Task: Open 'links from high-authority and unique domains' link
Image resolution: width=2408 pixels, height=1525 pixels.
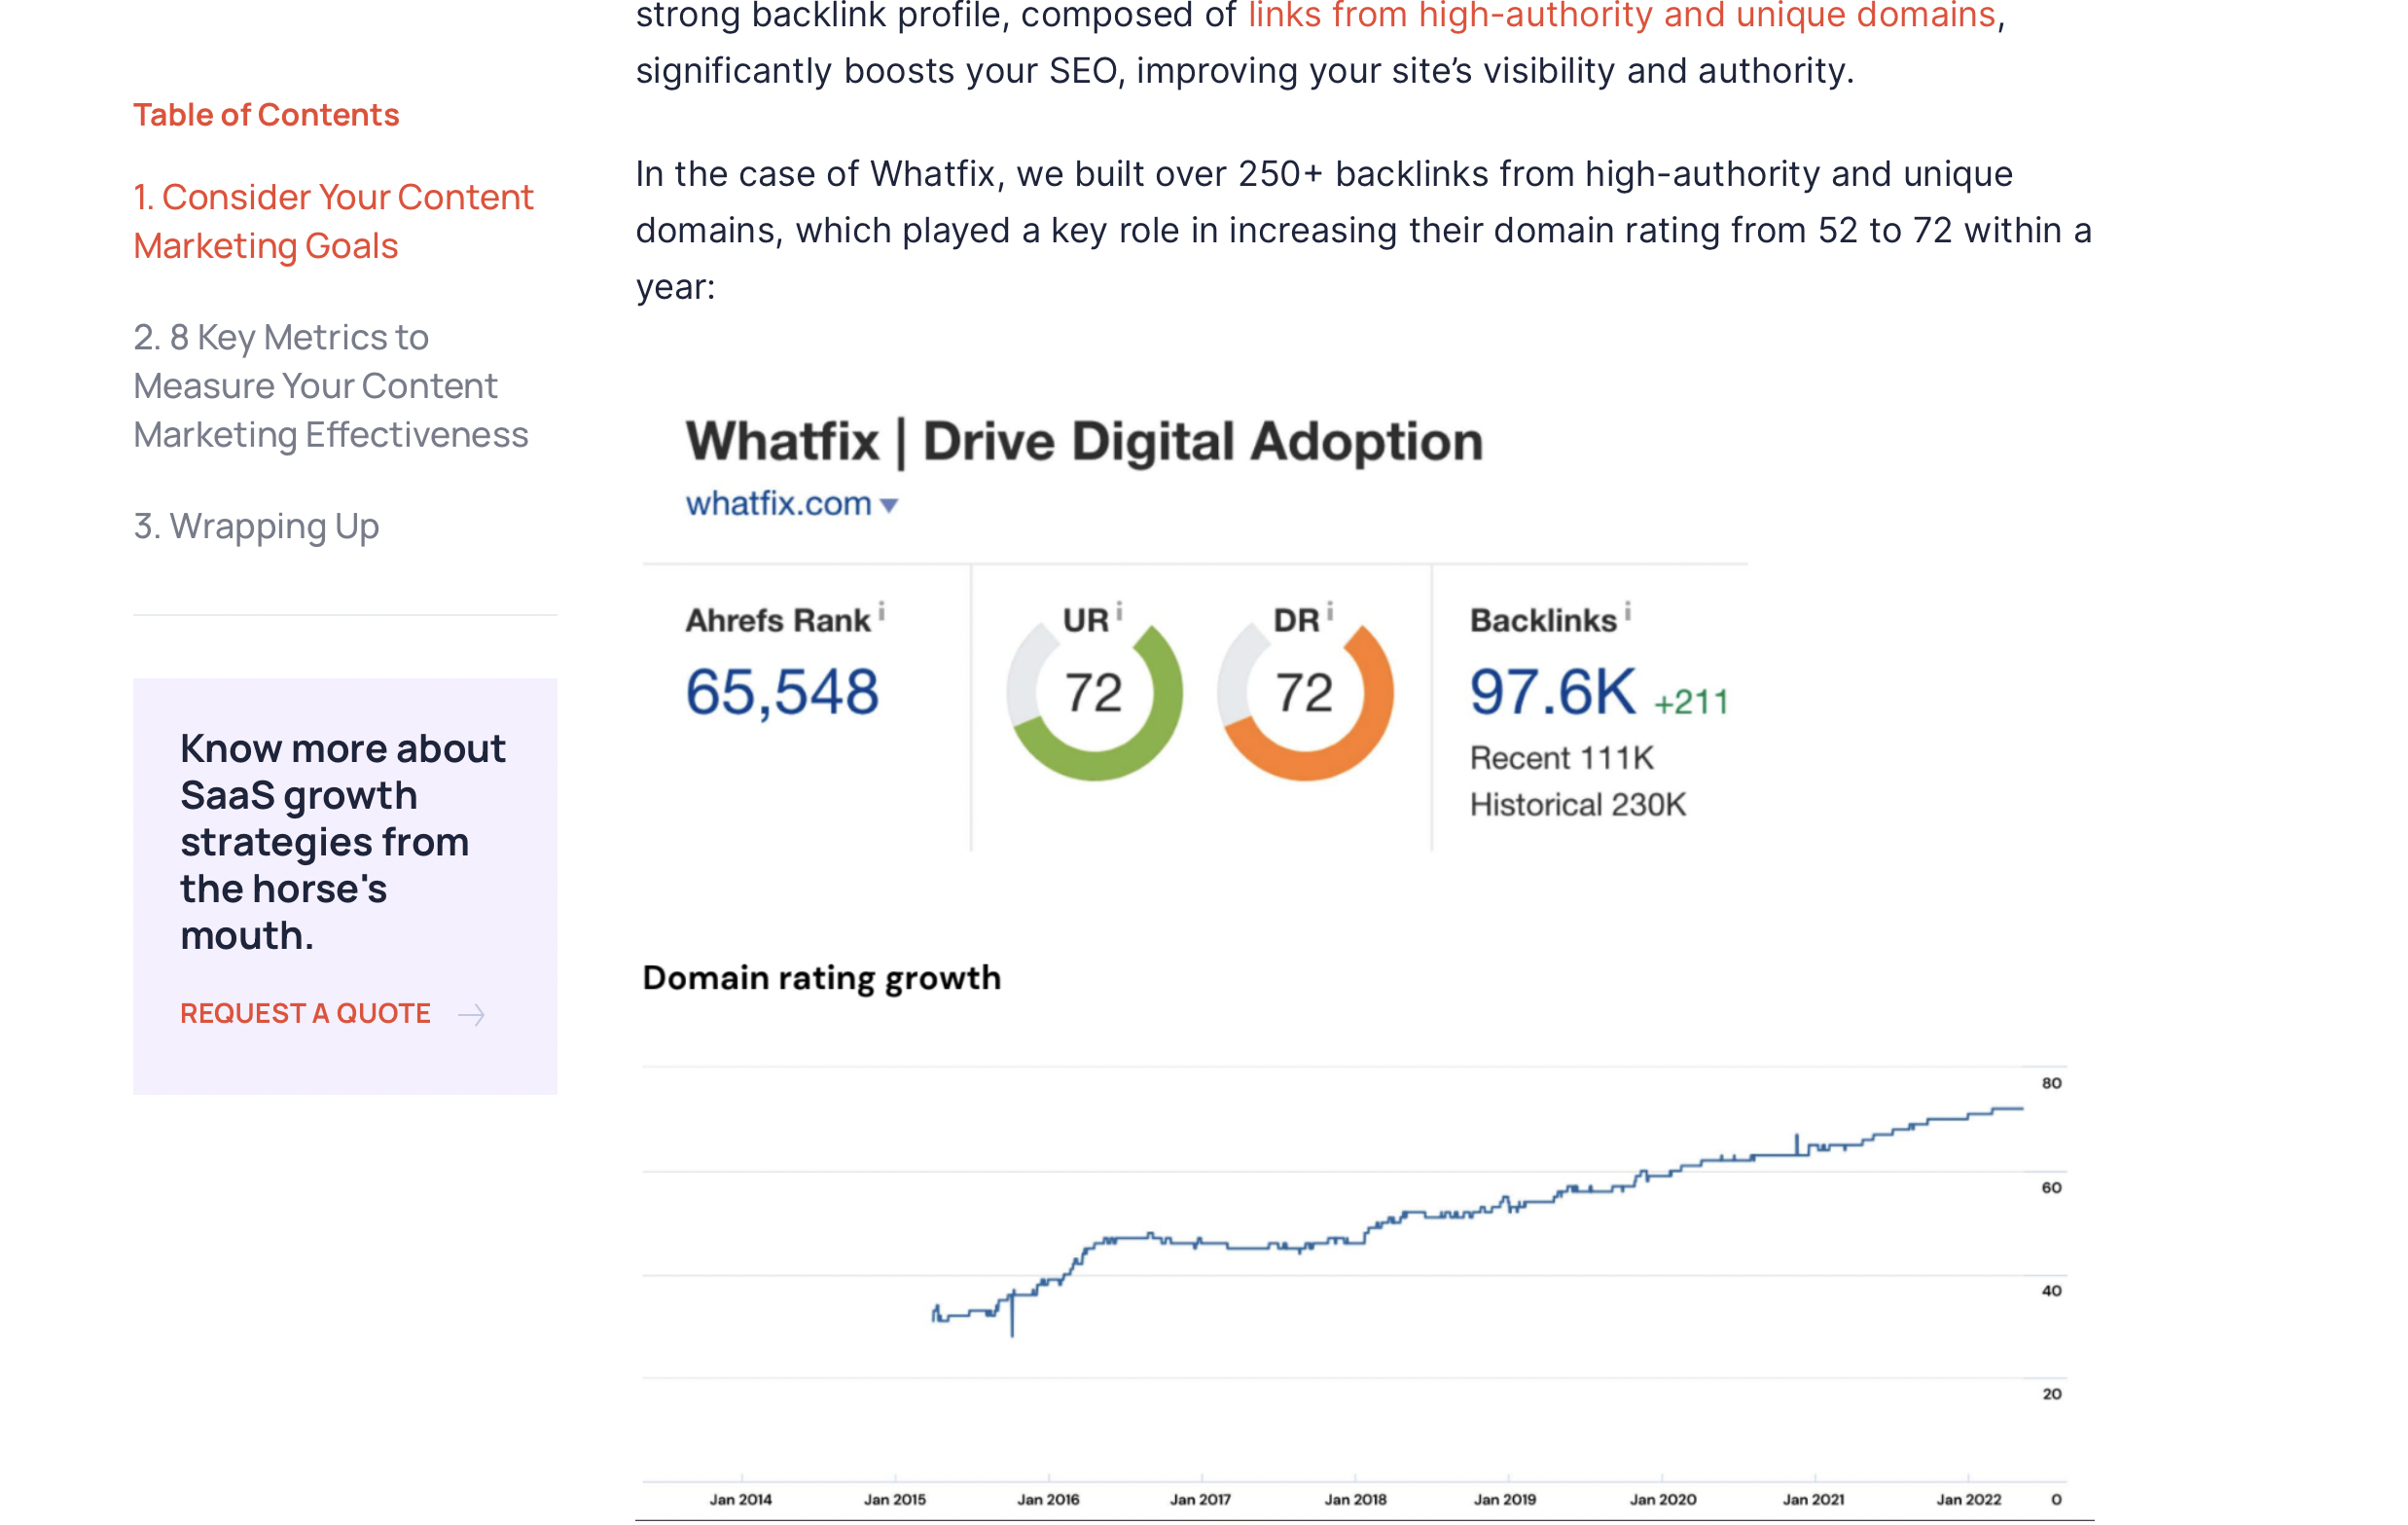Action: pos(1621,16)
